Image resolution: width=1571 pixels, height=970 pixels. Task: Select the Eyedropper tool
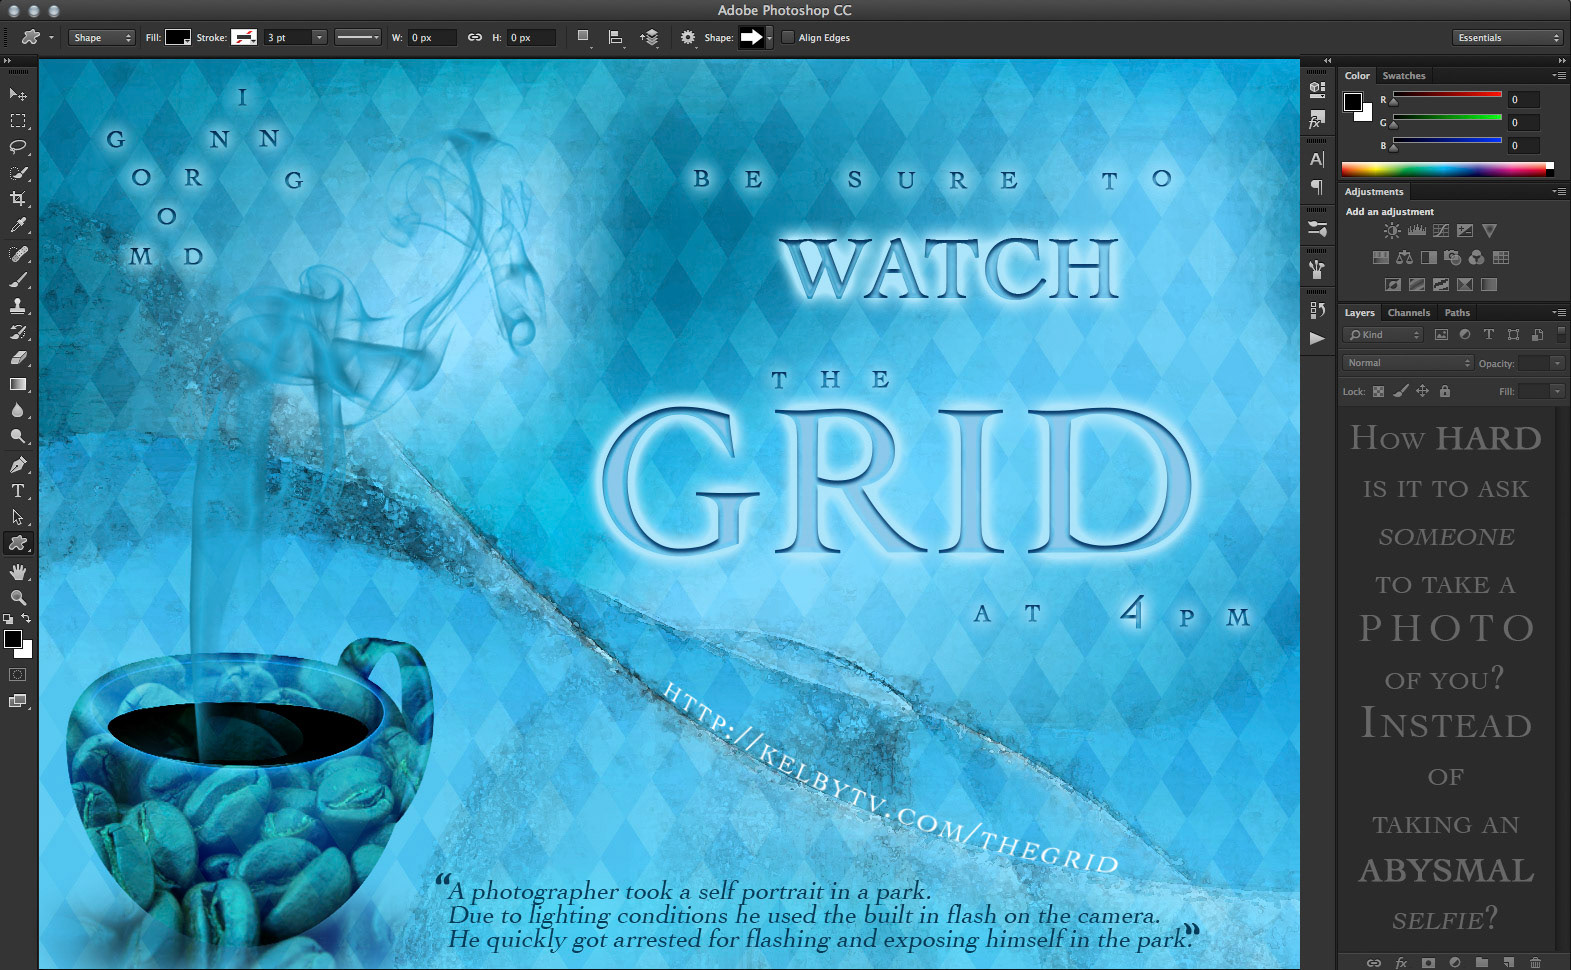click(x=18, y=226)
